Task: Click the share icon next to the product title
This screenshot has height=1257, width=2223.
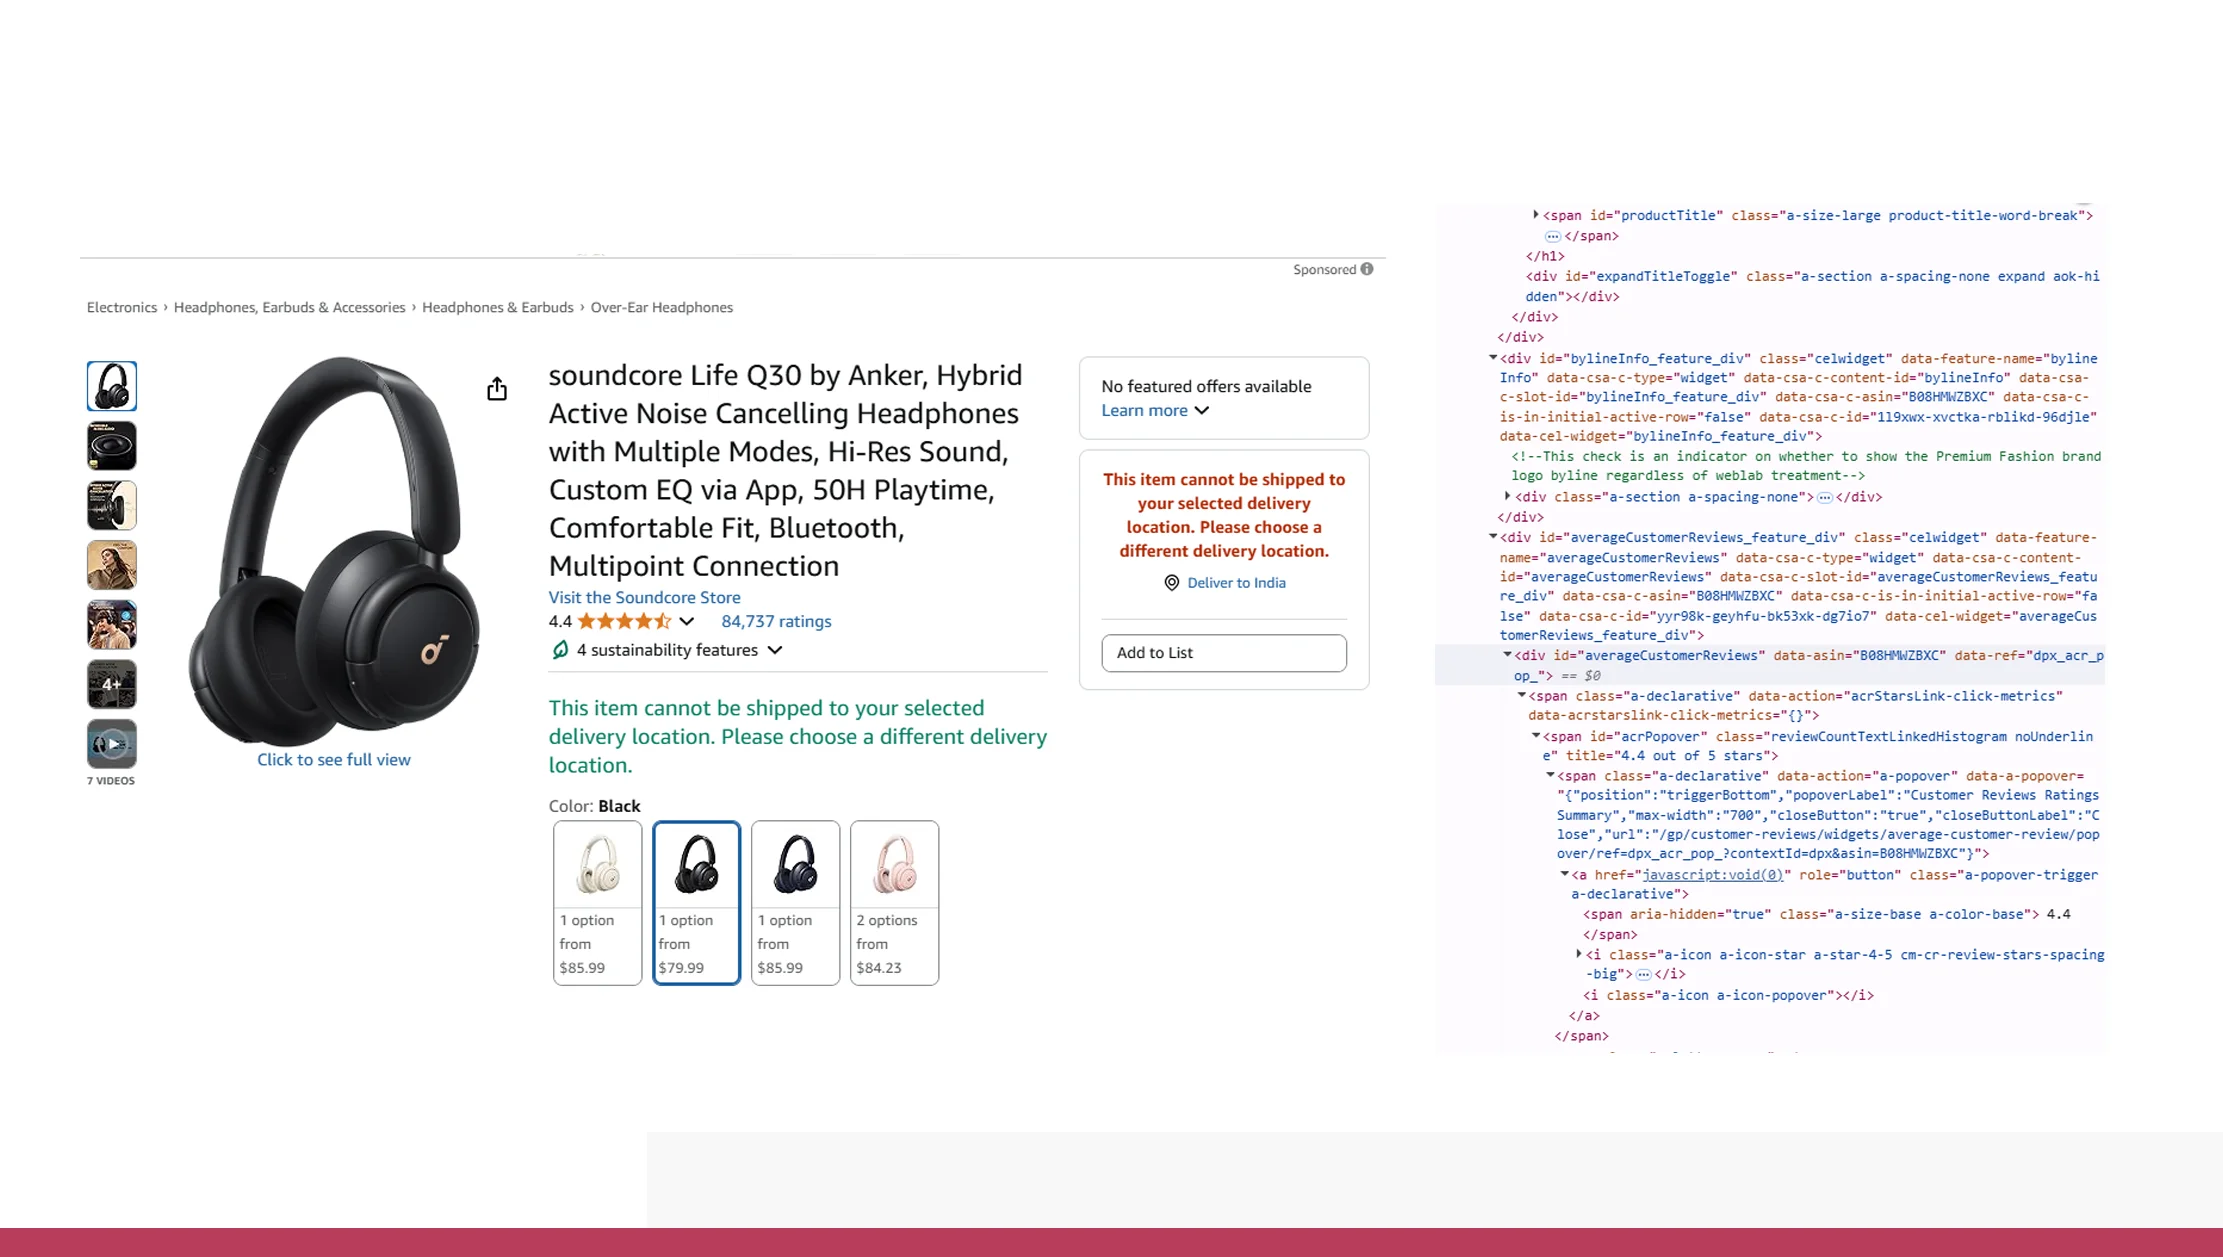Action: tap(497, 388)
